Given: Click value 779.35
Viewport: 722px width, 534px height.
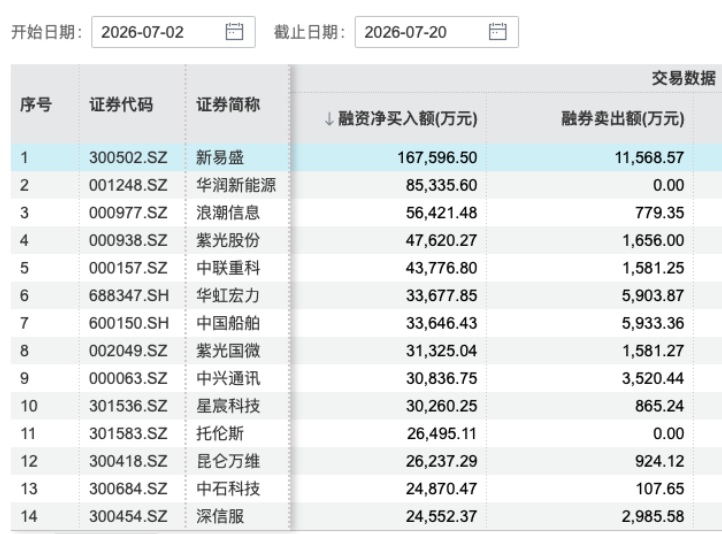Looking at the screenshot, I should click(x=659, y=213).
